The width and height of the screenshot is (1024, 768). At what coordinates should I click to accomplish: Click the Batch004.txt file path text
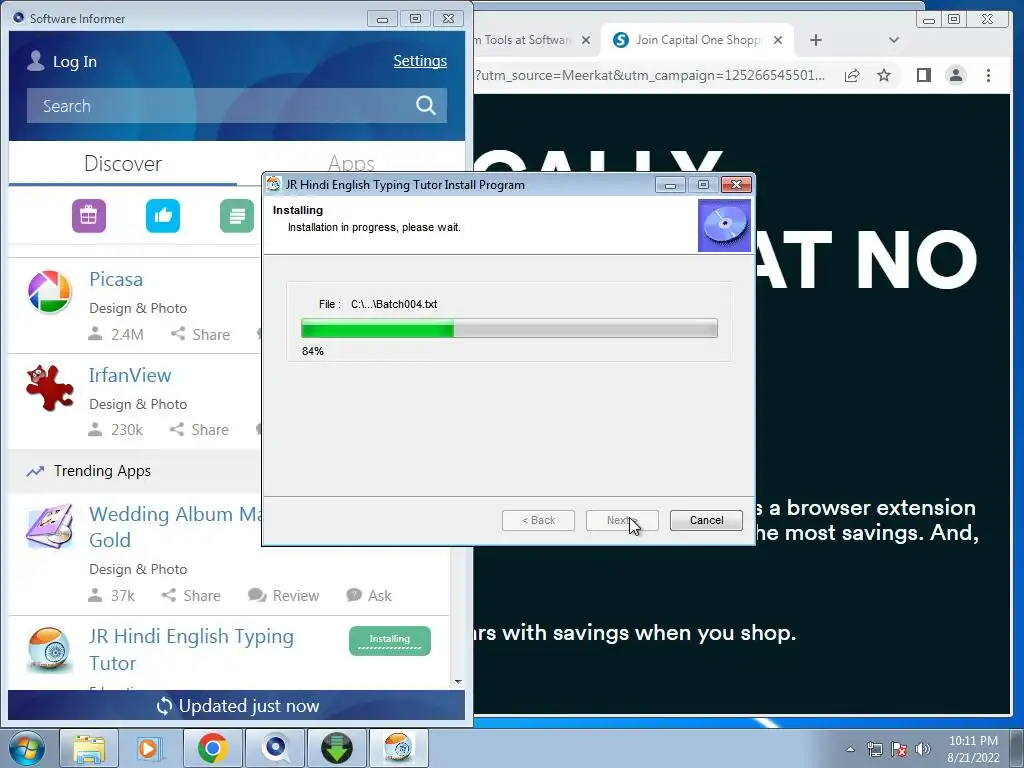tap(394, 304)
